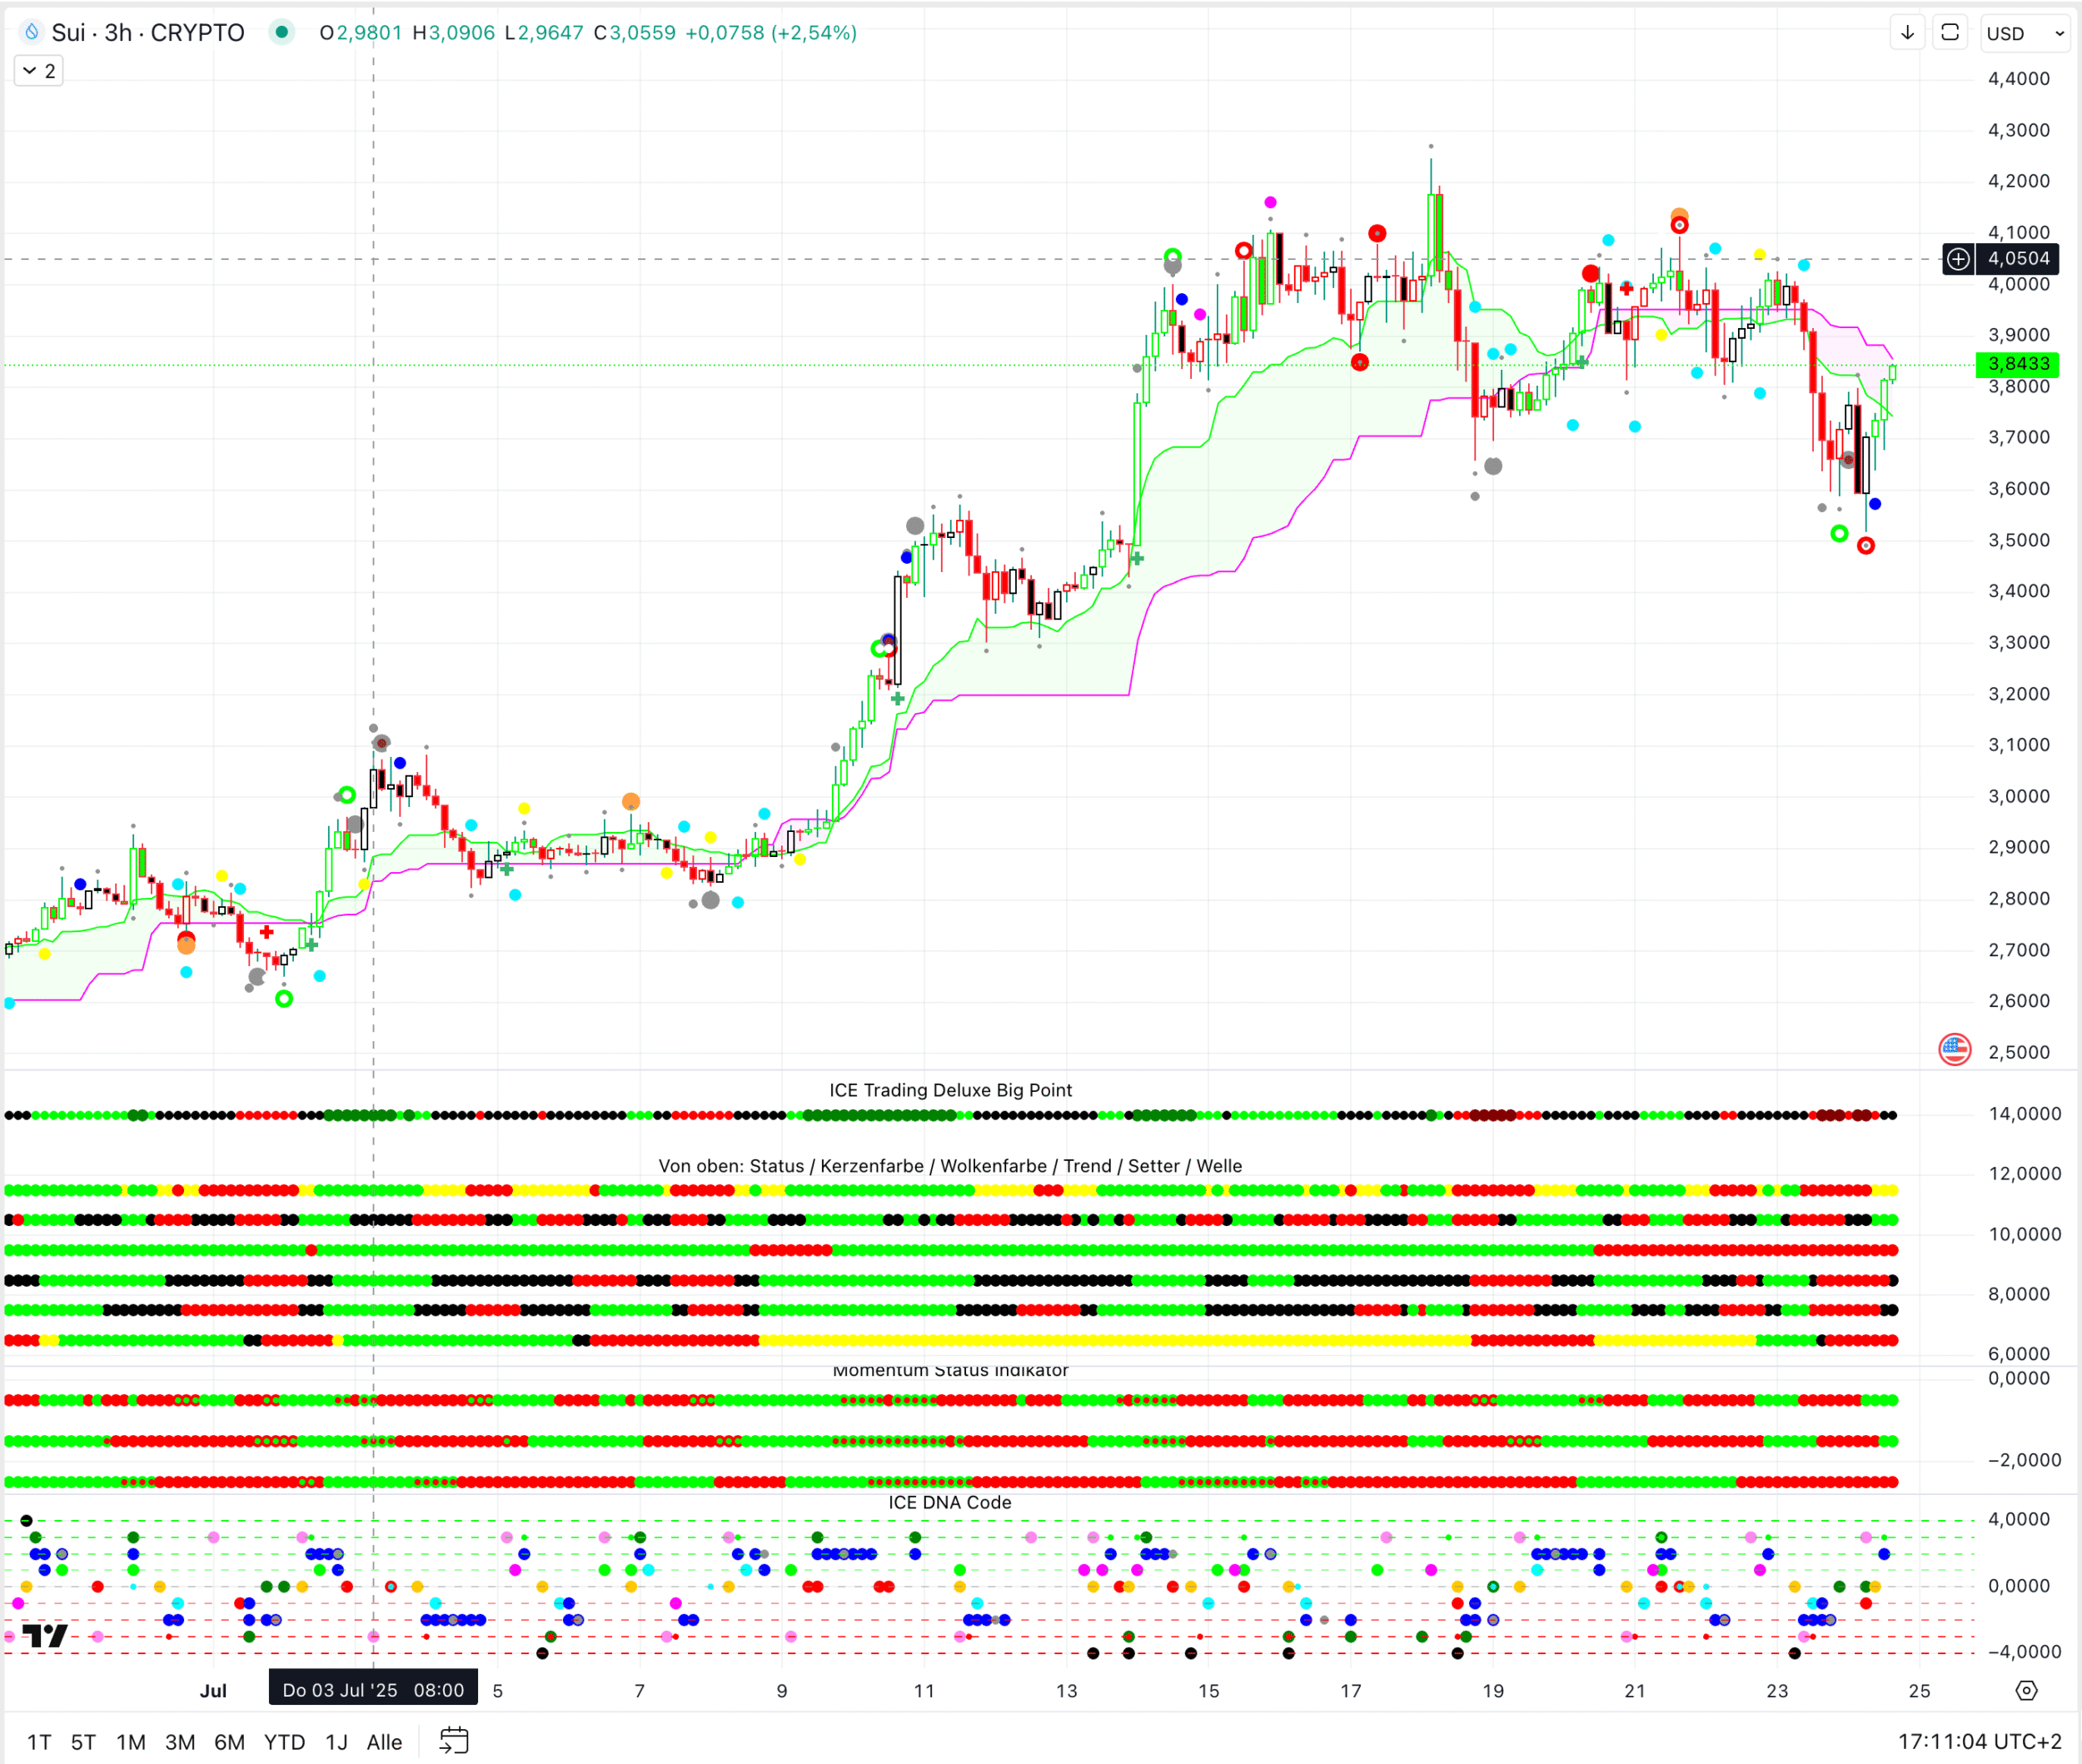Click the scroll-down arrow icon
The height and width of the screenshot is (1764, 2082).
pyautogui.click(x=1907, y=32)
